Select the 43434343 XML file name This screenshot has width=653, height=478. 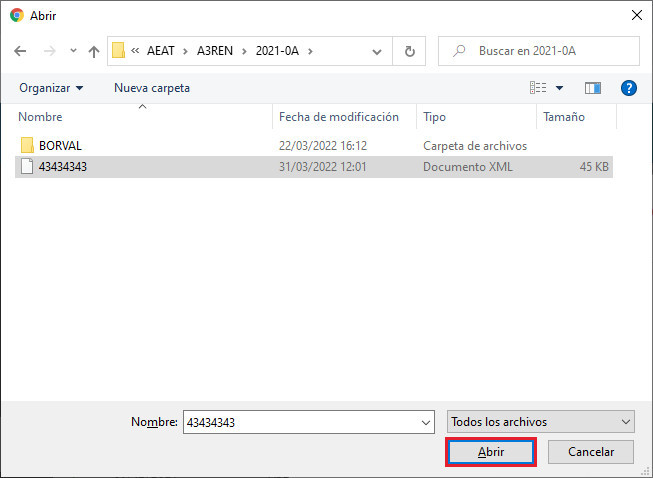coord(62,167)
